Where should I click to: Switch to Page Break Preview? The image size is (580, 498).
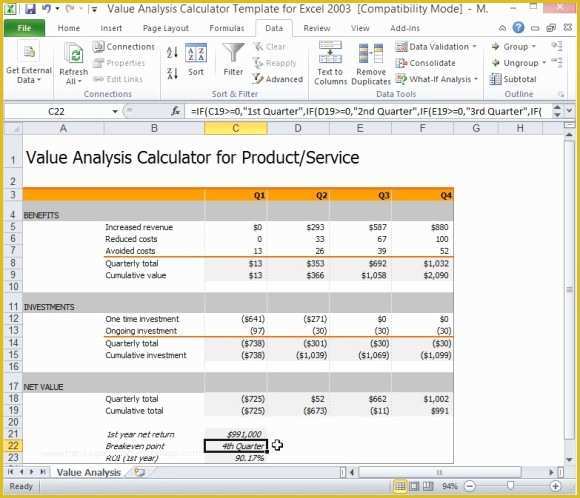(428, 486)
